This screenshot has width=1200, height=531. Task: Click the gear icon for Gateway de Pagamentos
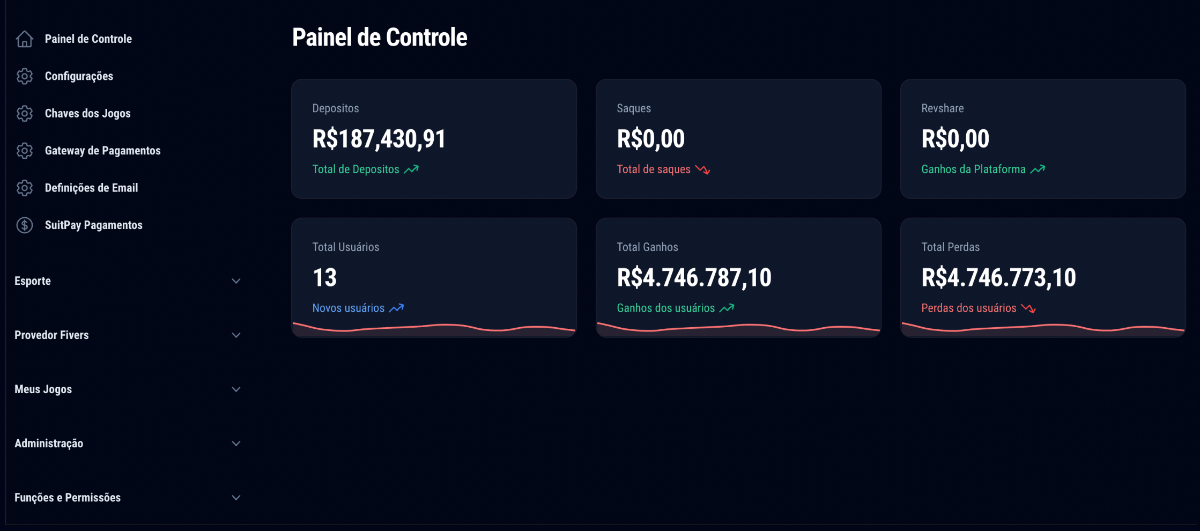[25, 150]
